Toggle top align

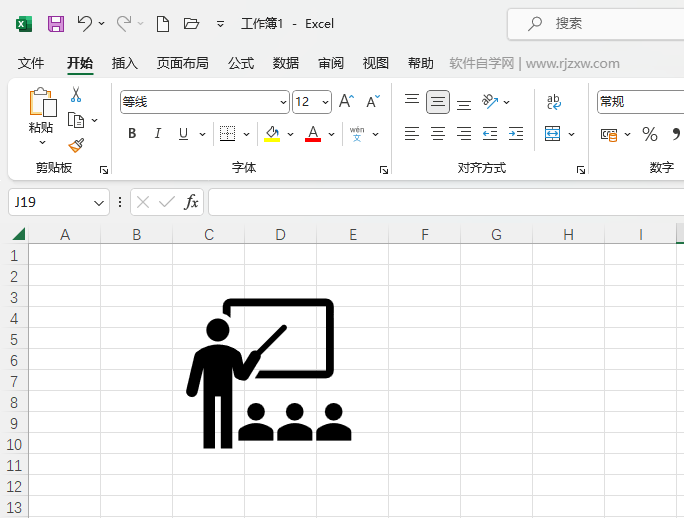[412, 99]
